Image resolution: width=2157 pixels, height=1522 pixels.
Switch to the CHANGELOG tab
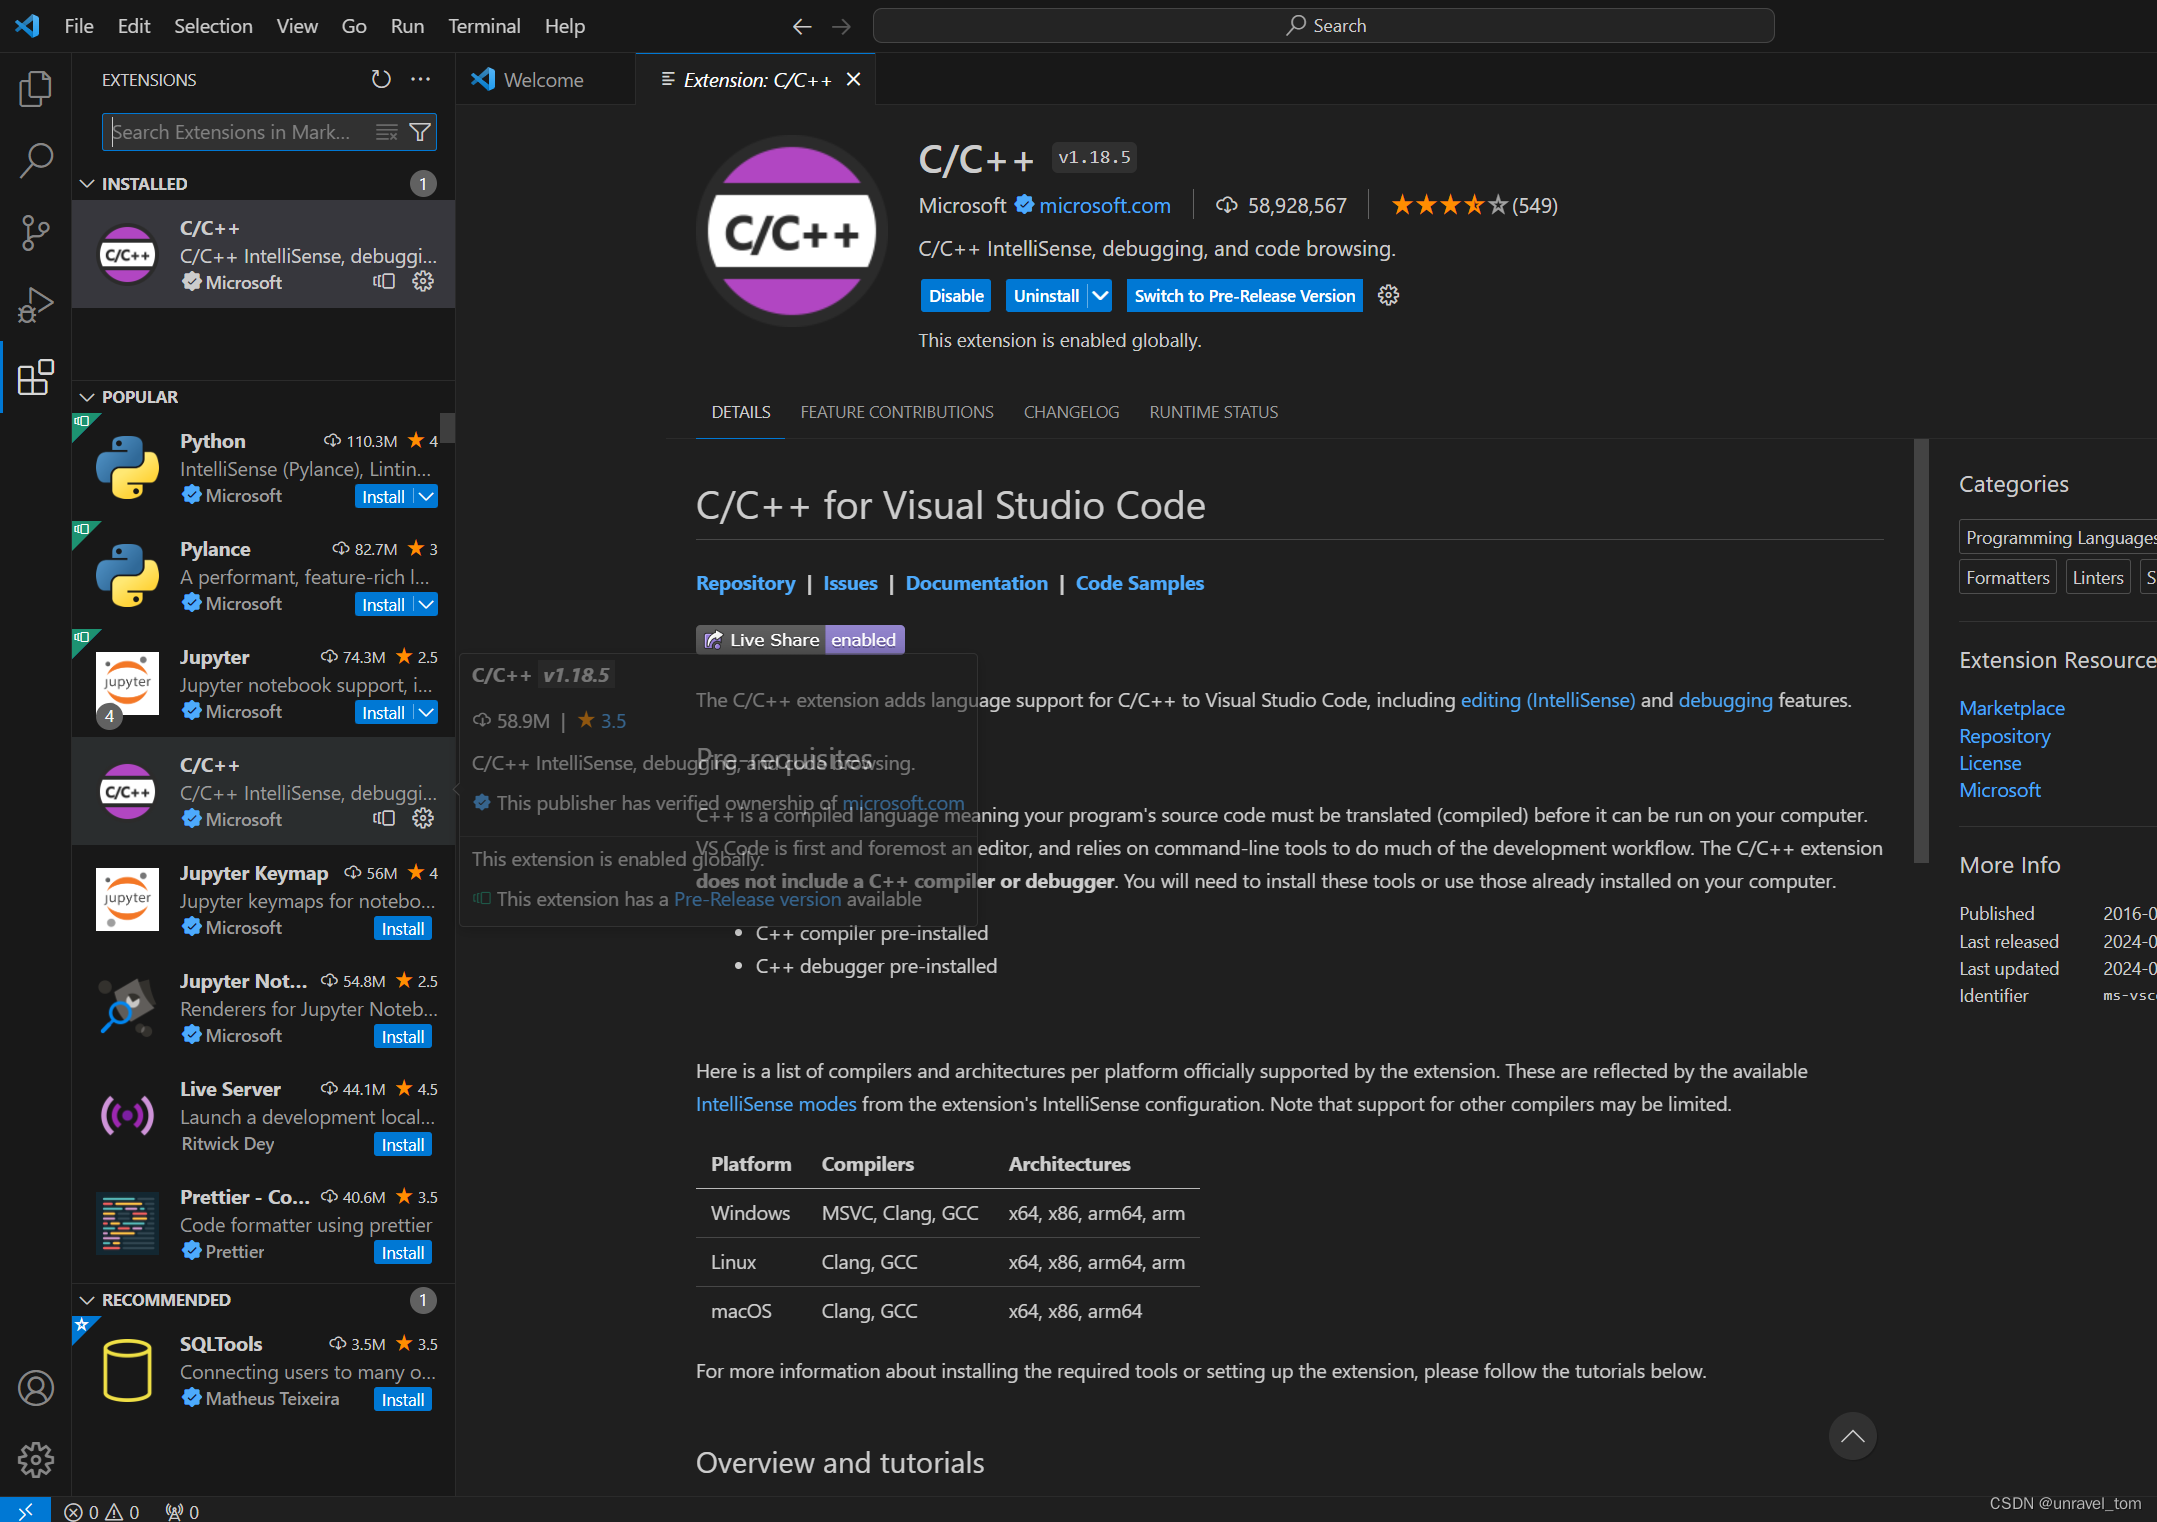(1071, 412)
